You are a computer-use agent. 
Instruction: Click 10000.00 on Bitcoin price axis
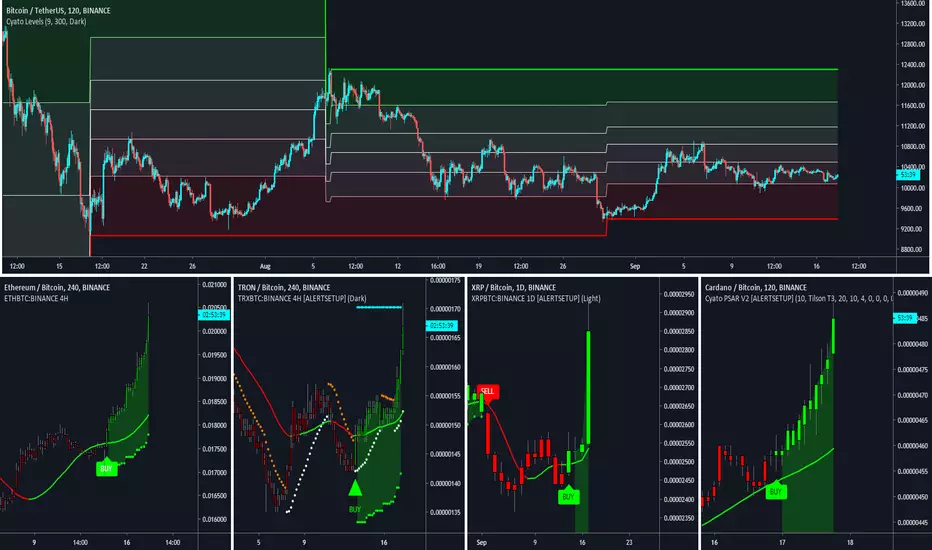coord(912,188)
